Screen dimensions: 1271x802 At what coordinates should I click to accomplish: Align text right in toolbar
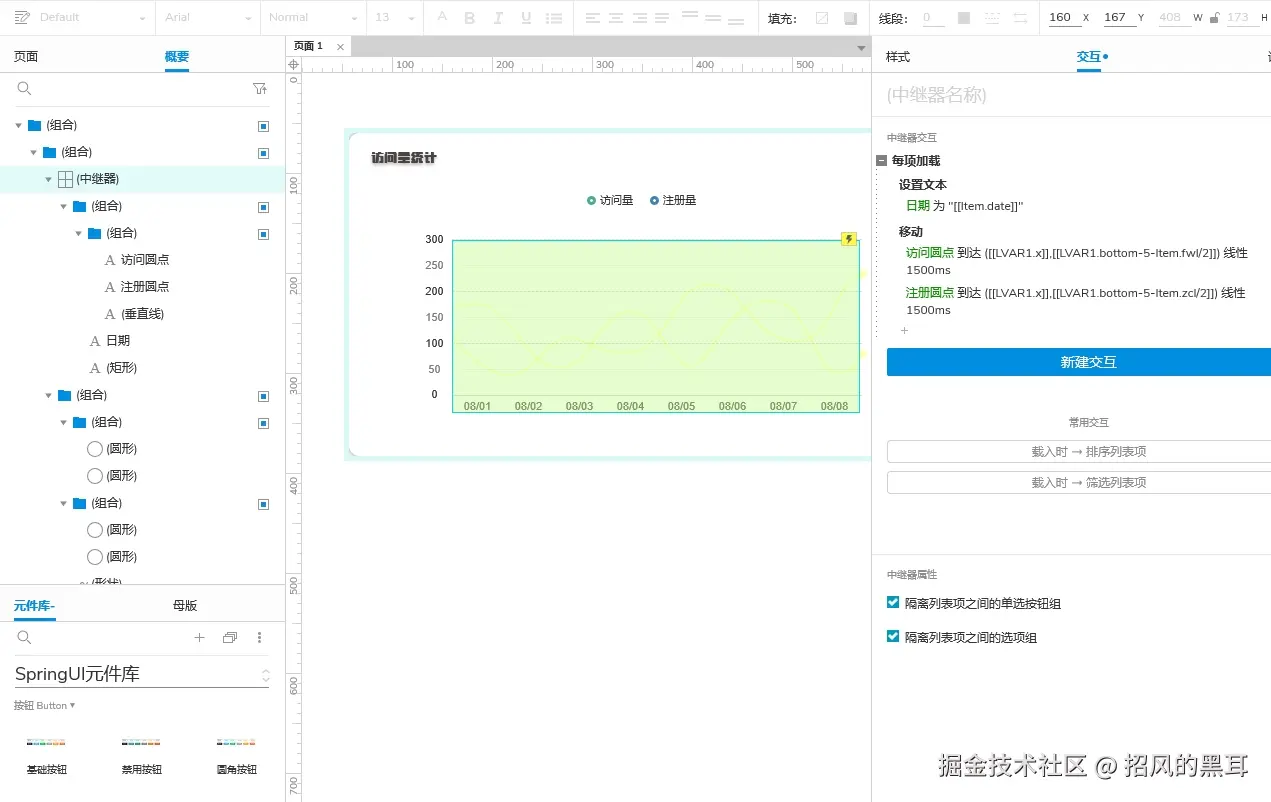639,18
